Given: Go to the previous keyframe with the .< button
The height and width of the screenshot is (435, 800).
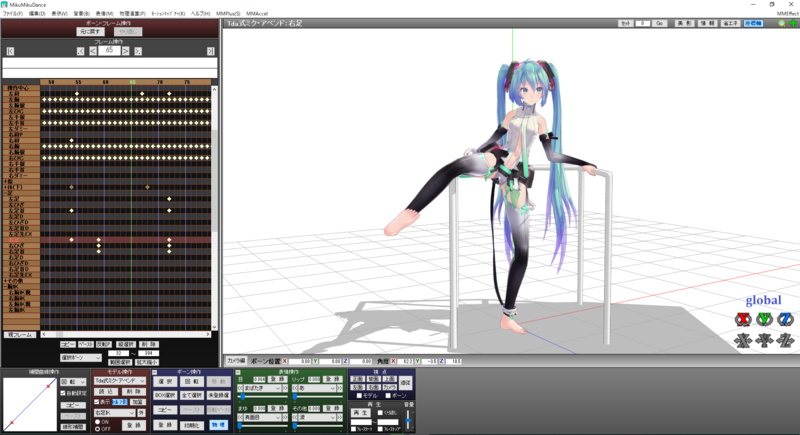Looking at the screenshot, I should tap(81, 51).
